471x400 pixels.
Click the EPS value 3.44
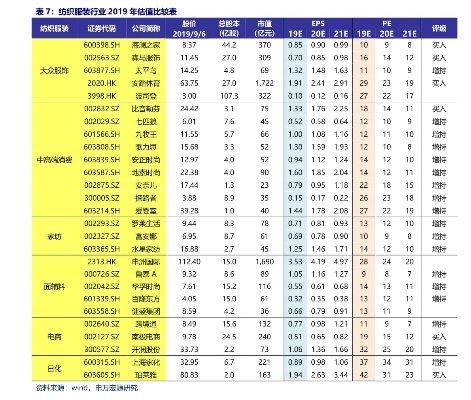[x=341, y=375]
